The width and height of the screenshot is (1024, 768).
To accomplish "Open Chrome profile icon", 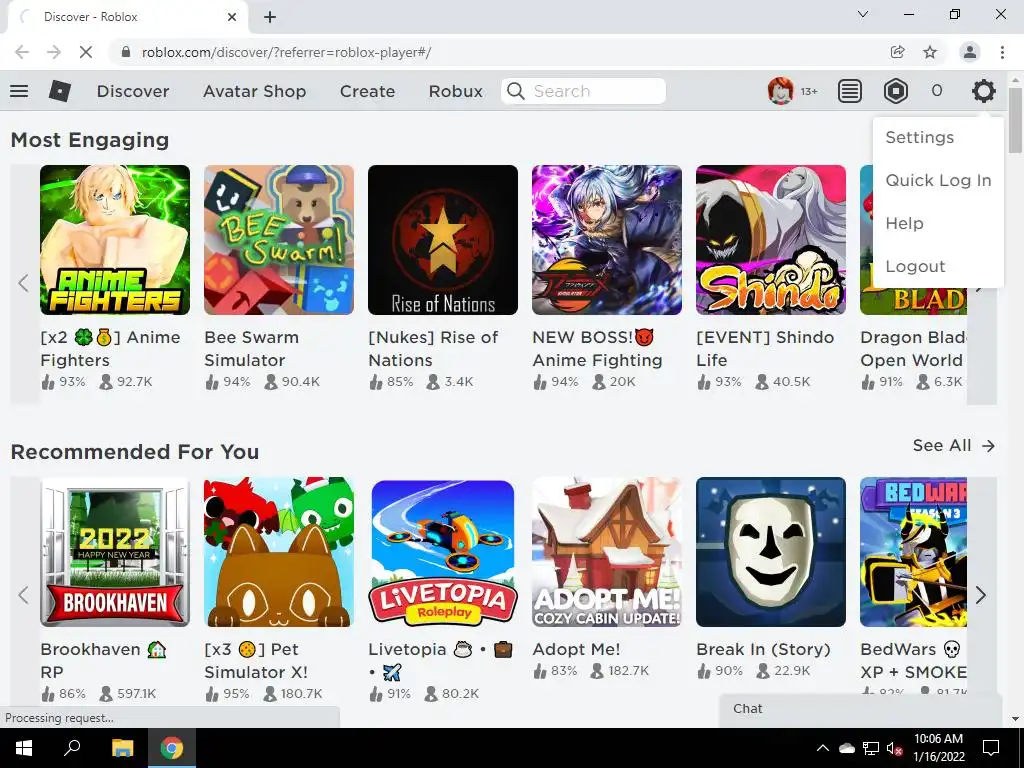I will [x=970, y=52].
